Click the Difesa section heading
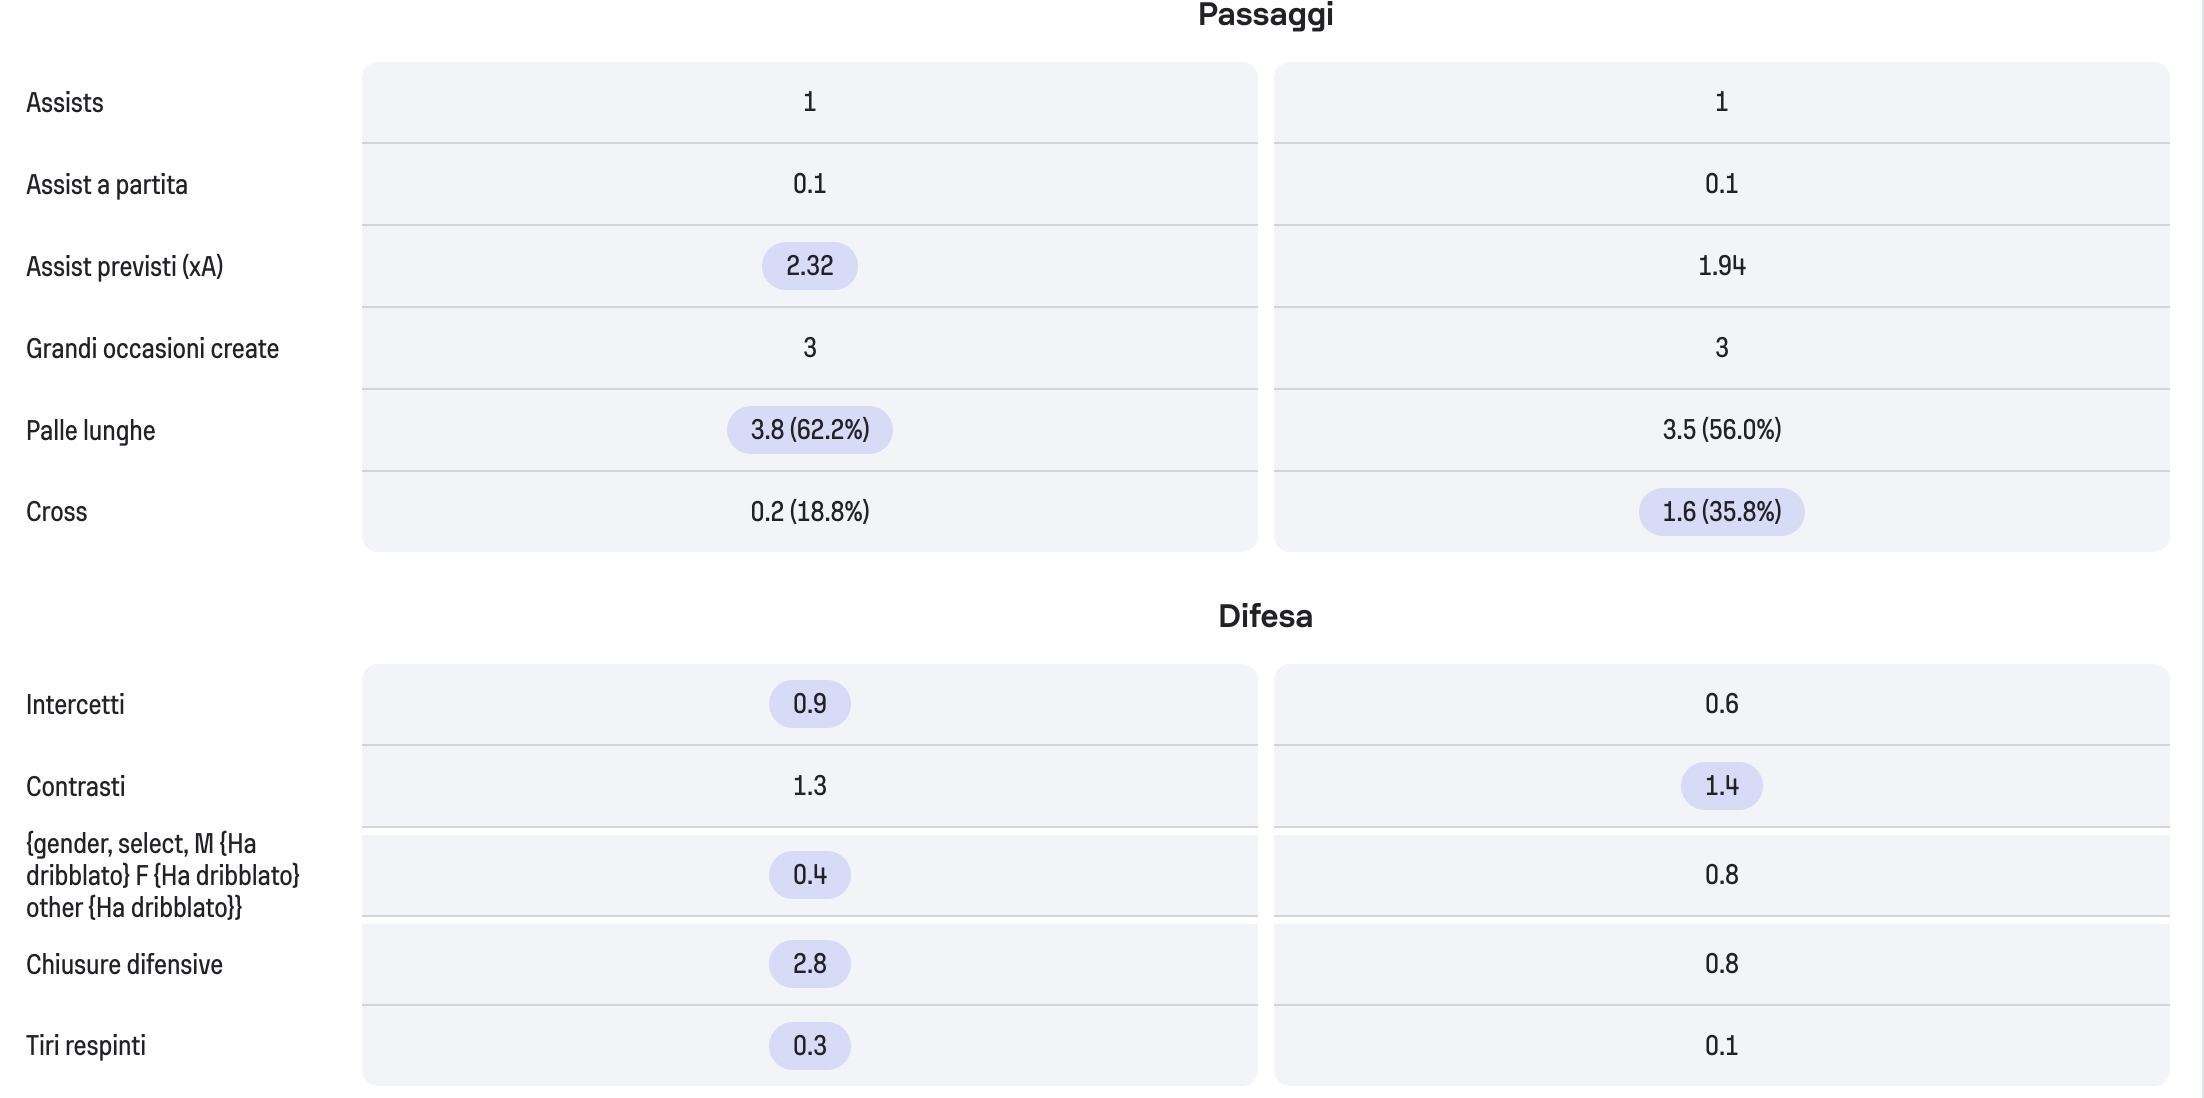Image resolution: width=2204 pixels, height=1098 pixels. [1265, 616]
